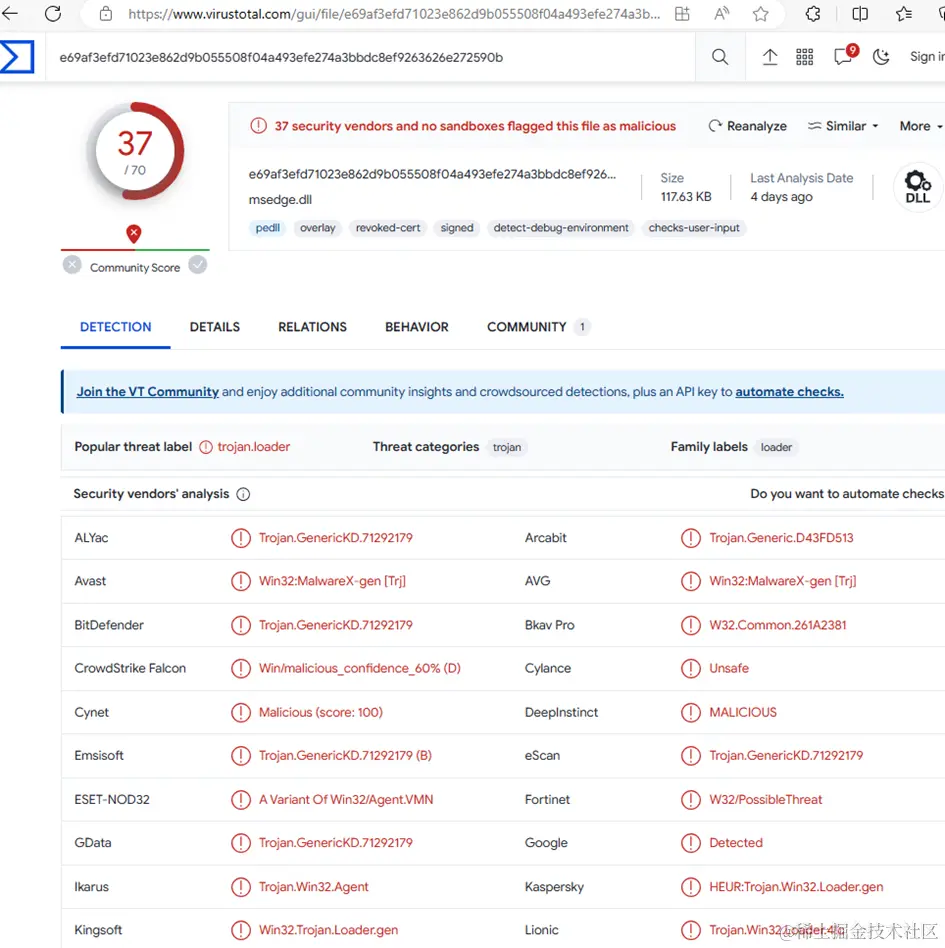This screenshot has width=945, height=948.
Task: Click Ikarus result Trojan.Win32.Agent
Action: (x=313, y=887)
